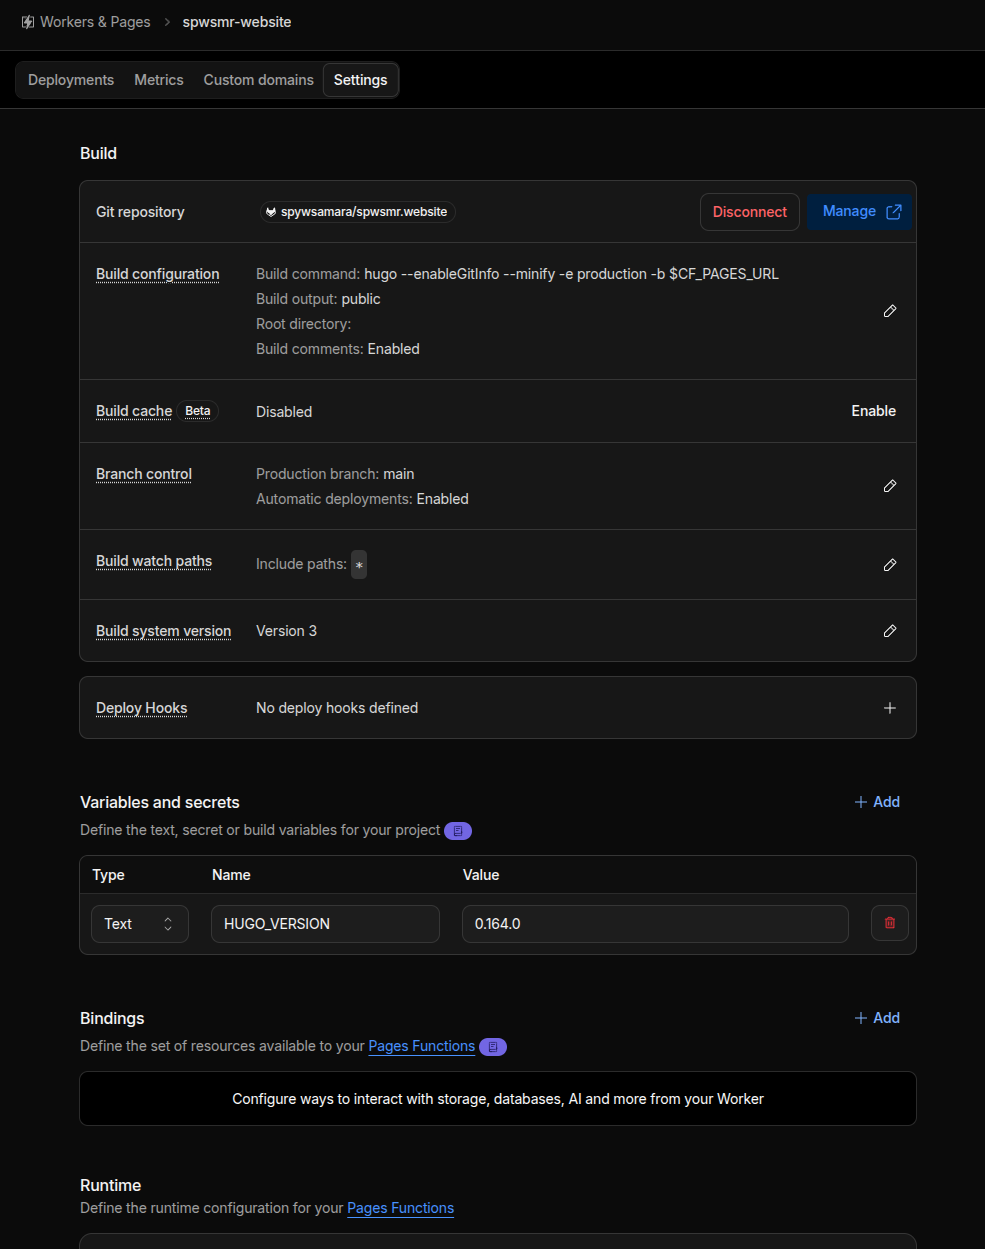Open the Text type dropdown
The width and height of the screenshot is (985, 1249).
(140, 924)
